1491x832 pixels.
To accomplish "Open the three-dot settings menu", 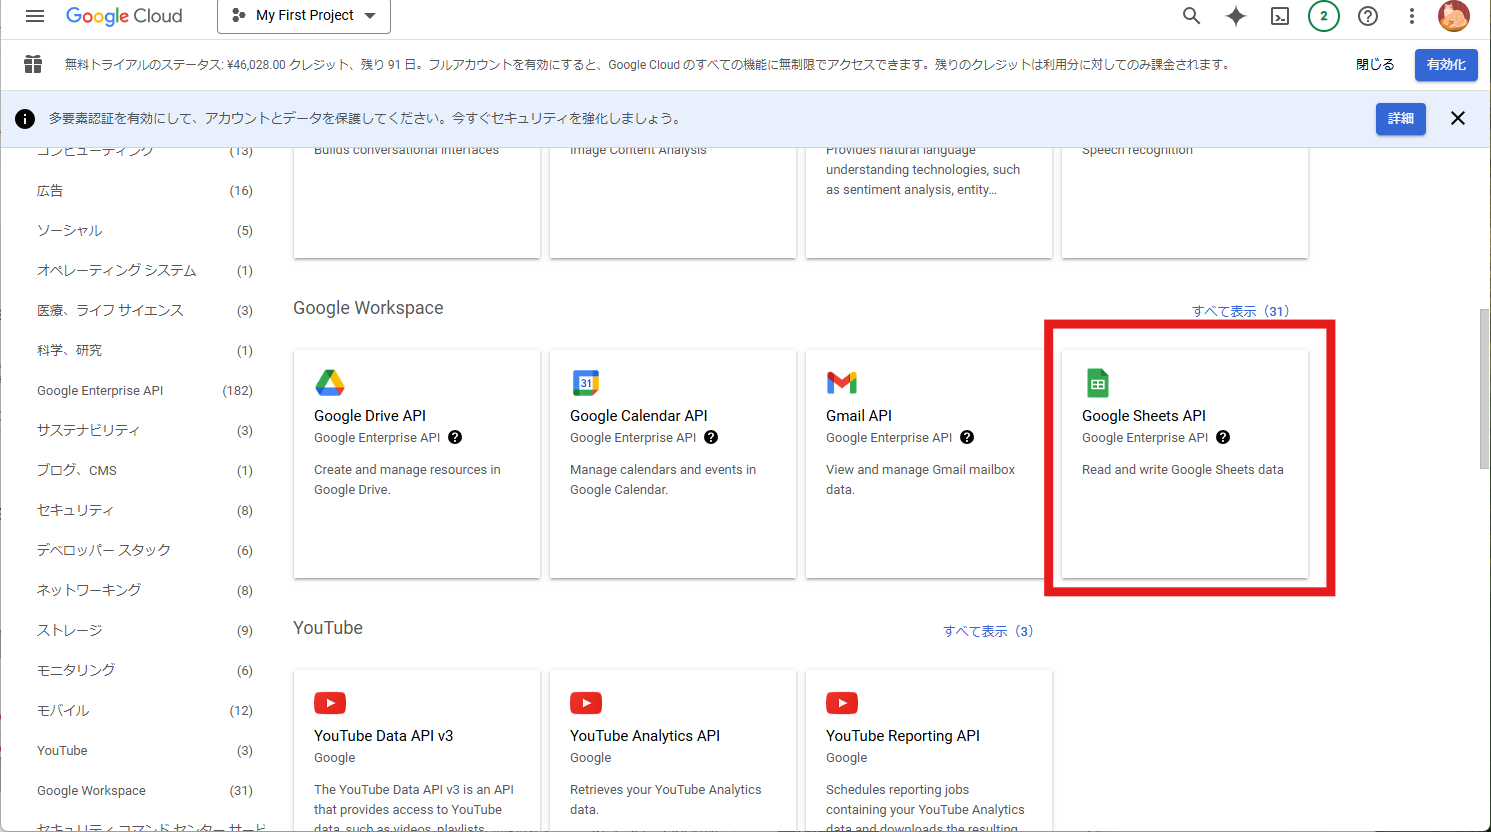I will pos(1412,16).
